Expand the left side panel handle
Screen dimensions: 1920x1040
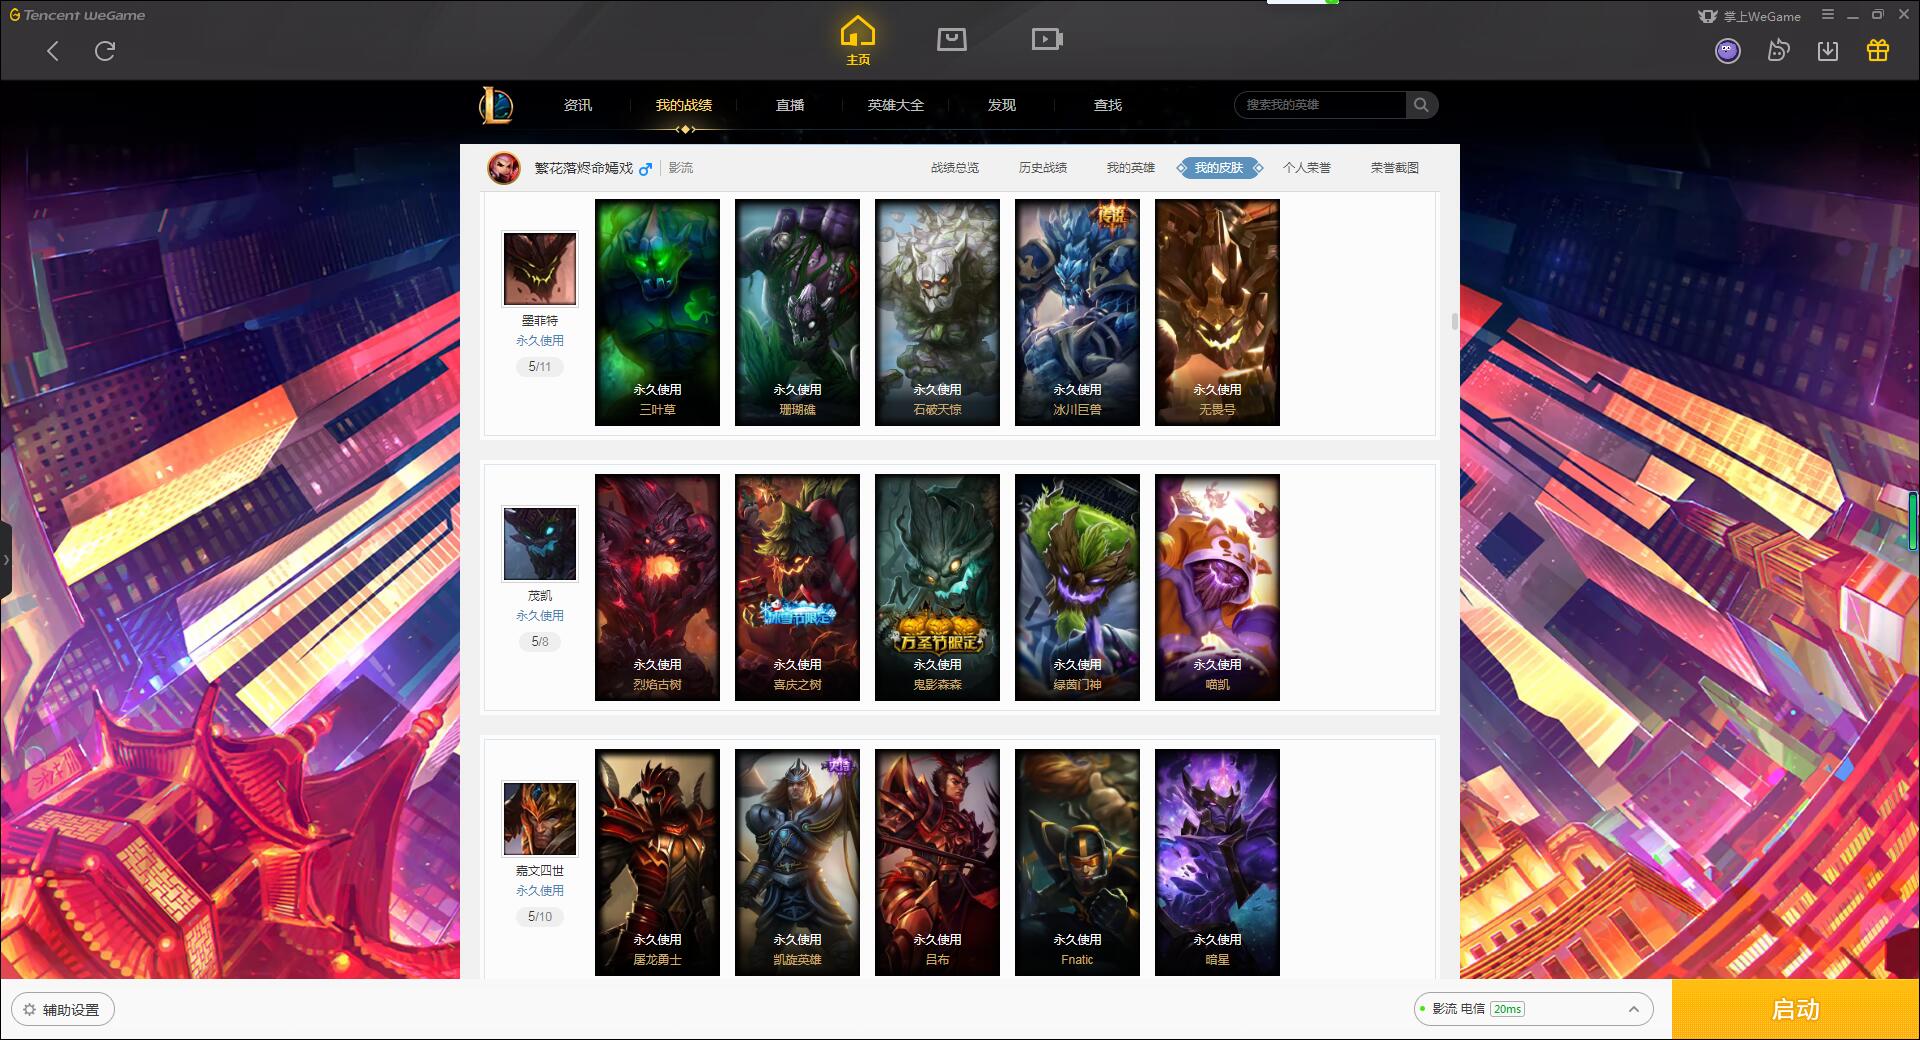coord(5,560)
